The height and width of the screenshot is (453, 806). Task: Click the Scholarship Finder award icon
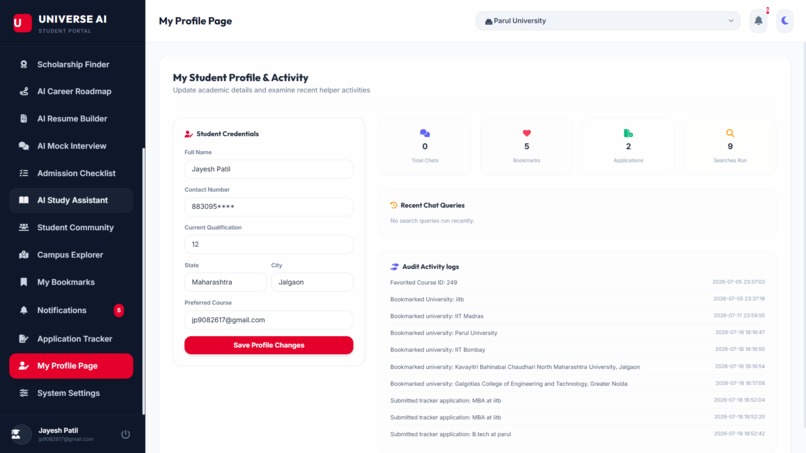[x=24, y=64]
